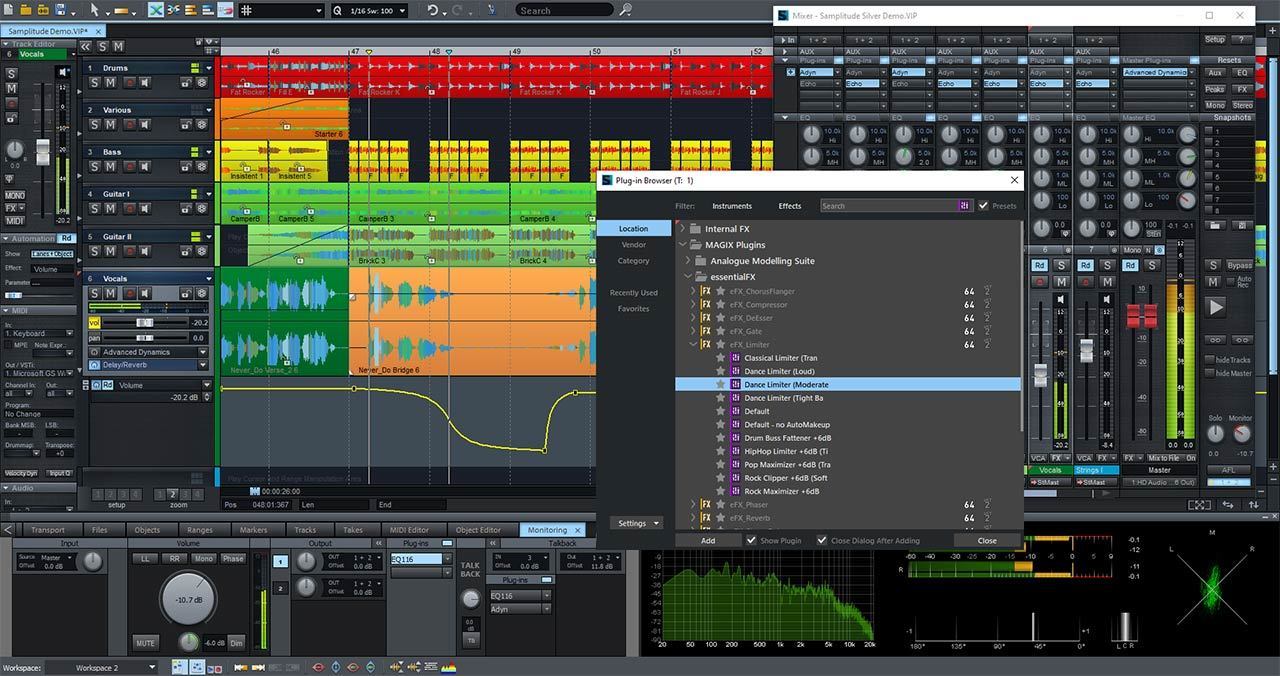Click the colorful spectrum visualization icon in bottom toolbar
The width and height of the screenshot is (1280, 676).
[x=449, y=667]
